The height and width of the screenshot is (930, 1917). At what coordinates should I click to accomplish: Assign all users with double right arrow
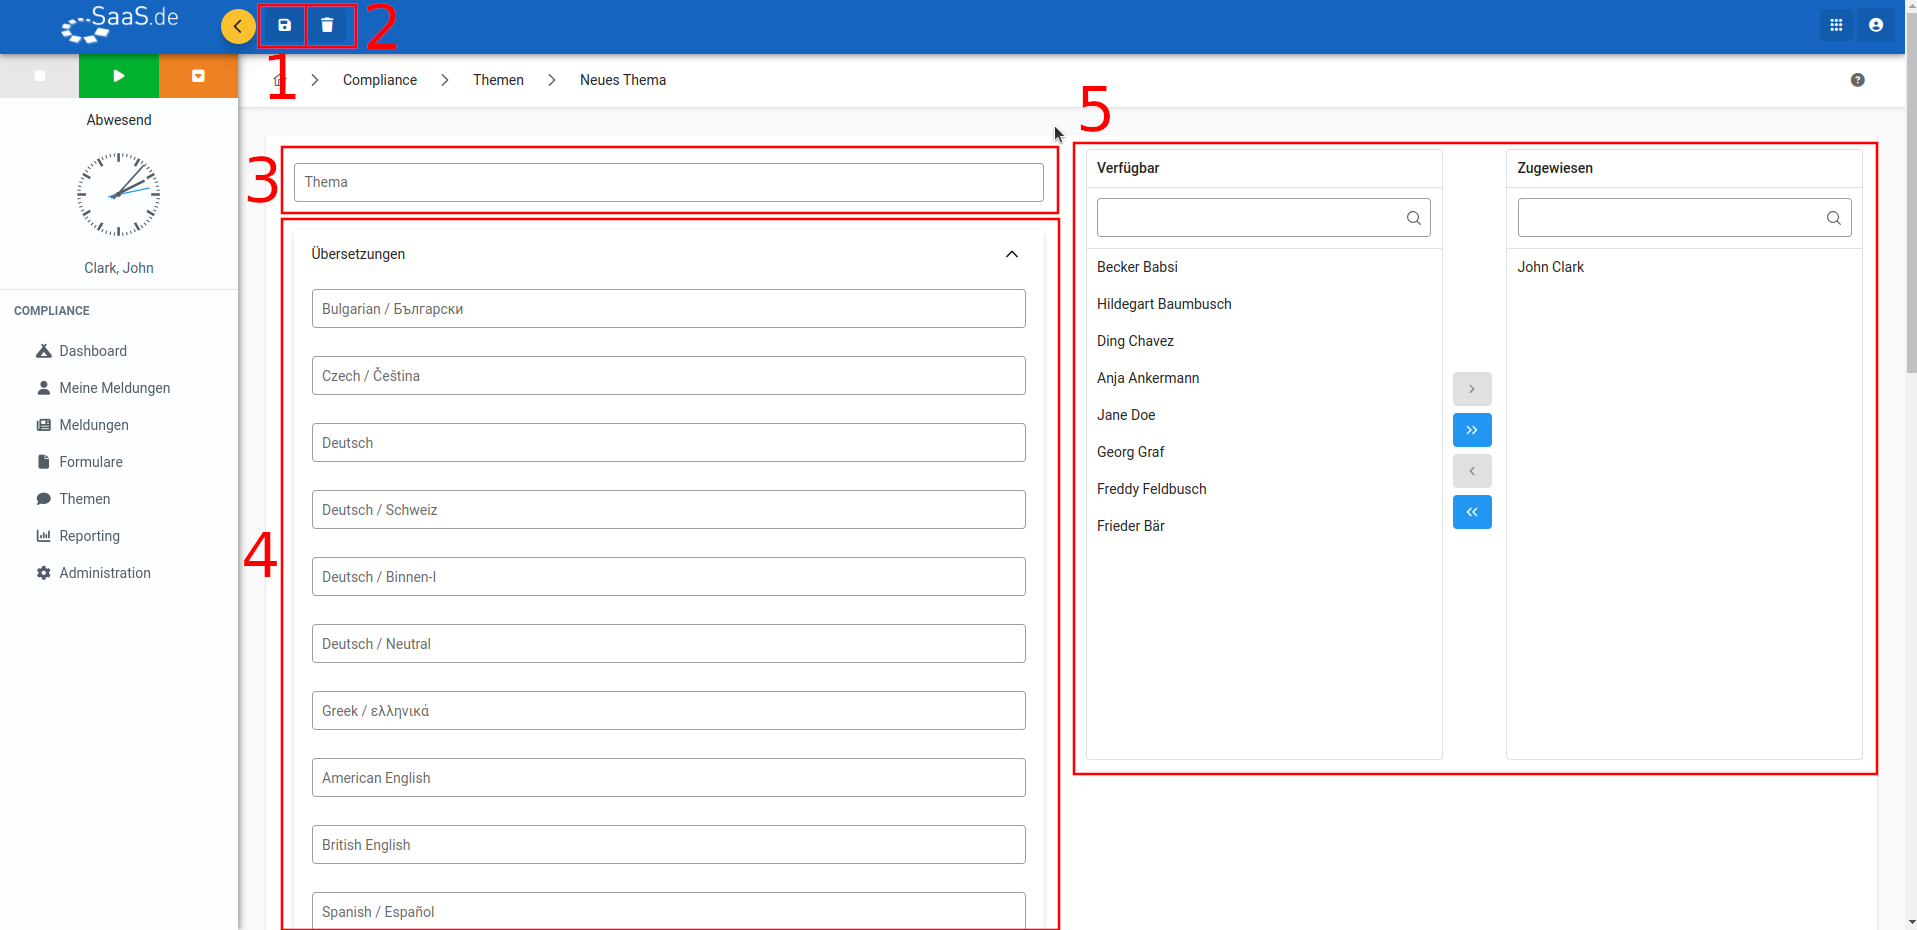[x=1472, y=430]
